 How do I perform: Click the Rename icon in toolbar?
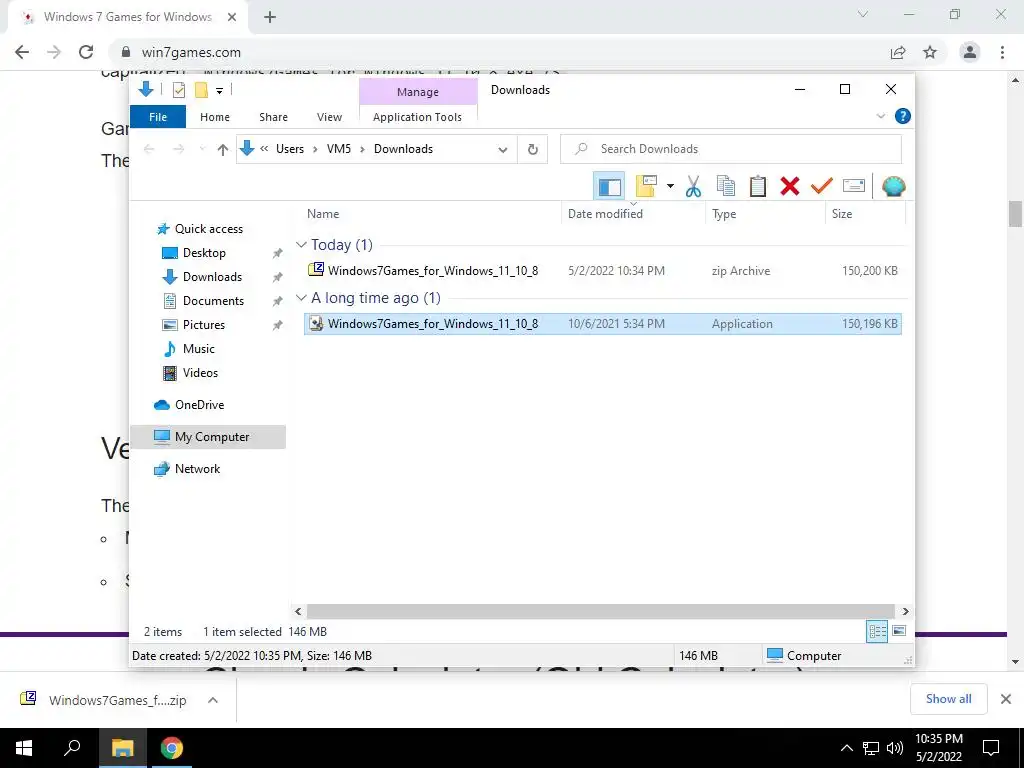[854, 186]
